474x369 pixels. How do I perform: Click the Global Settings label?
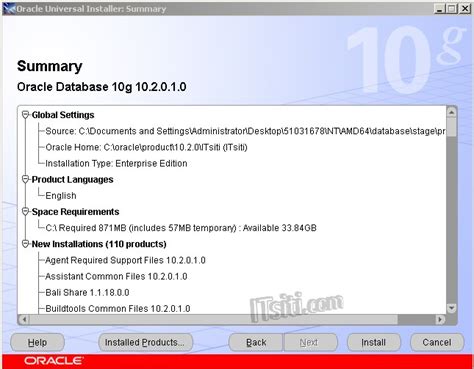[x=63, y=115]
